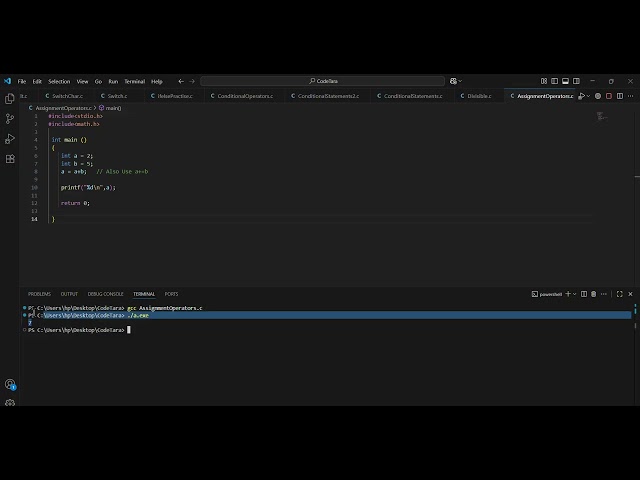Screen dimensions: 640x480
Task: Open the Accounts menu icon
Action: (x=10, y=384)
